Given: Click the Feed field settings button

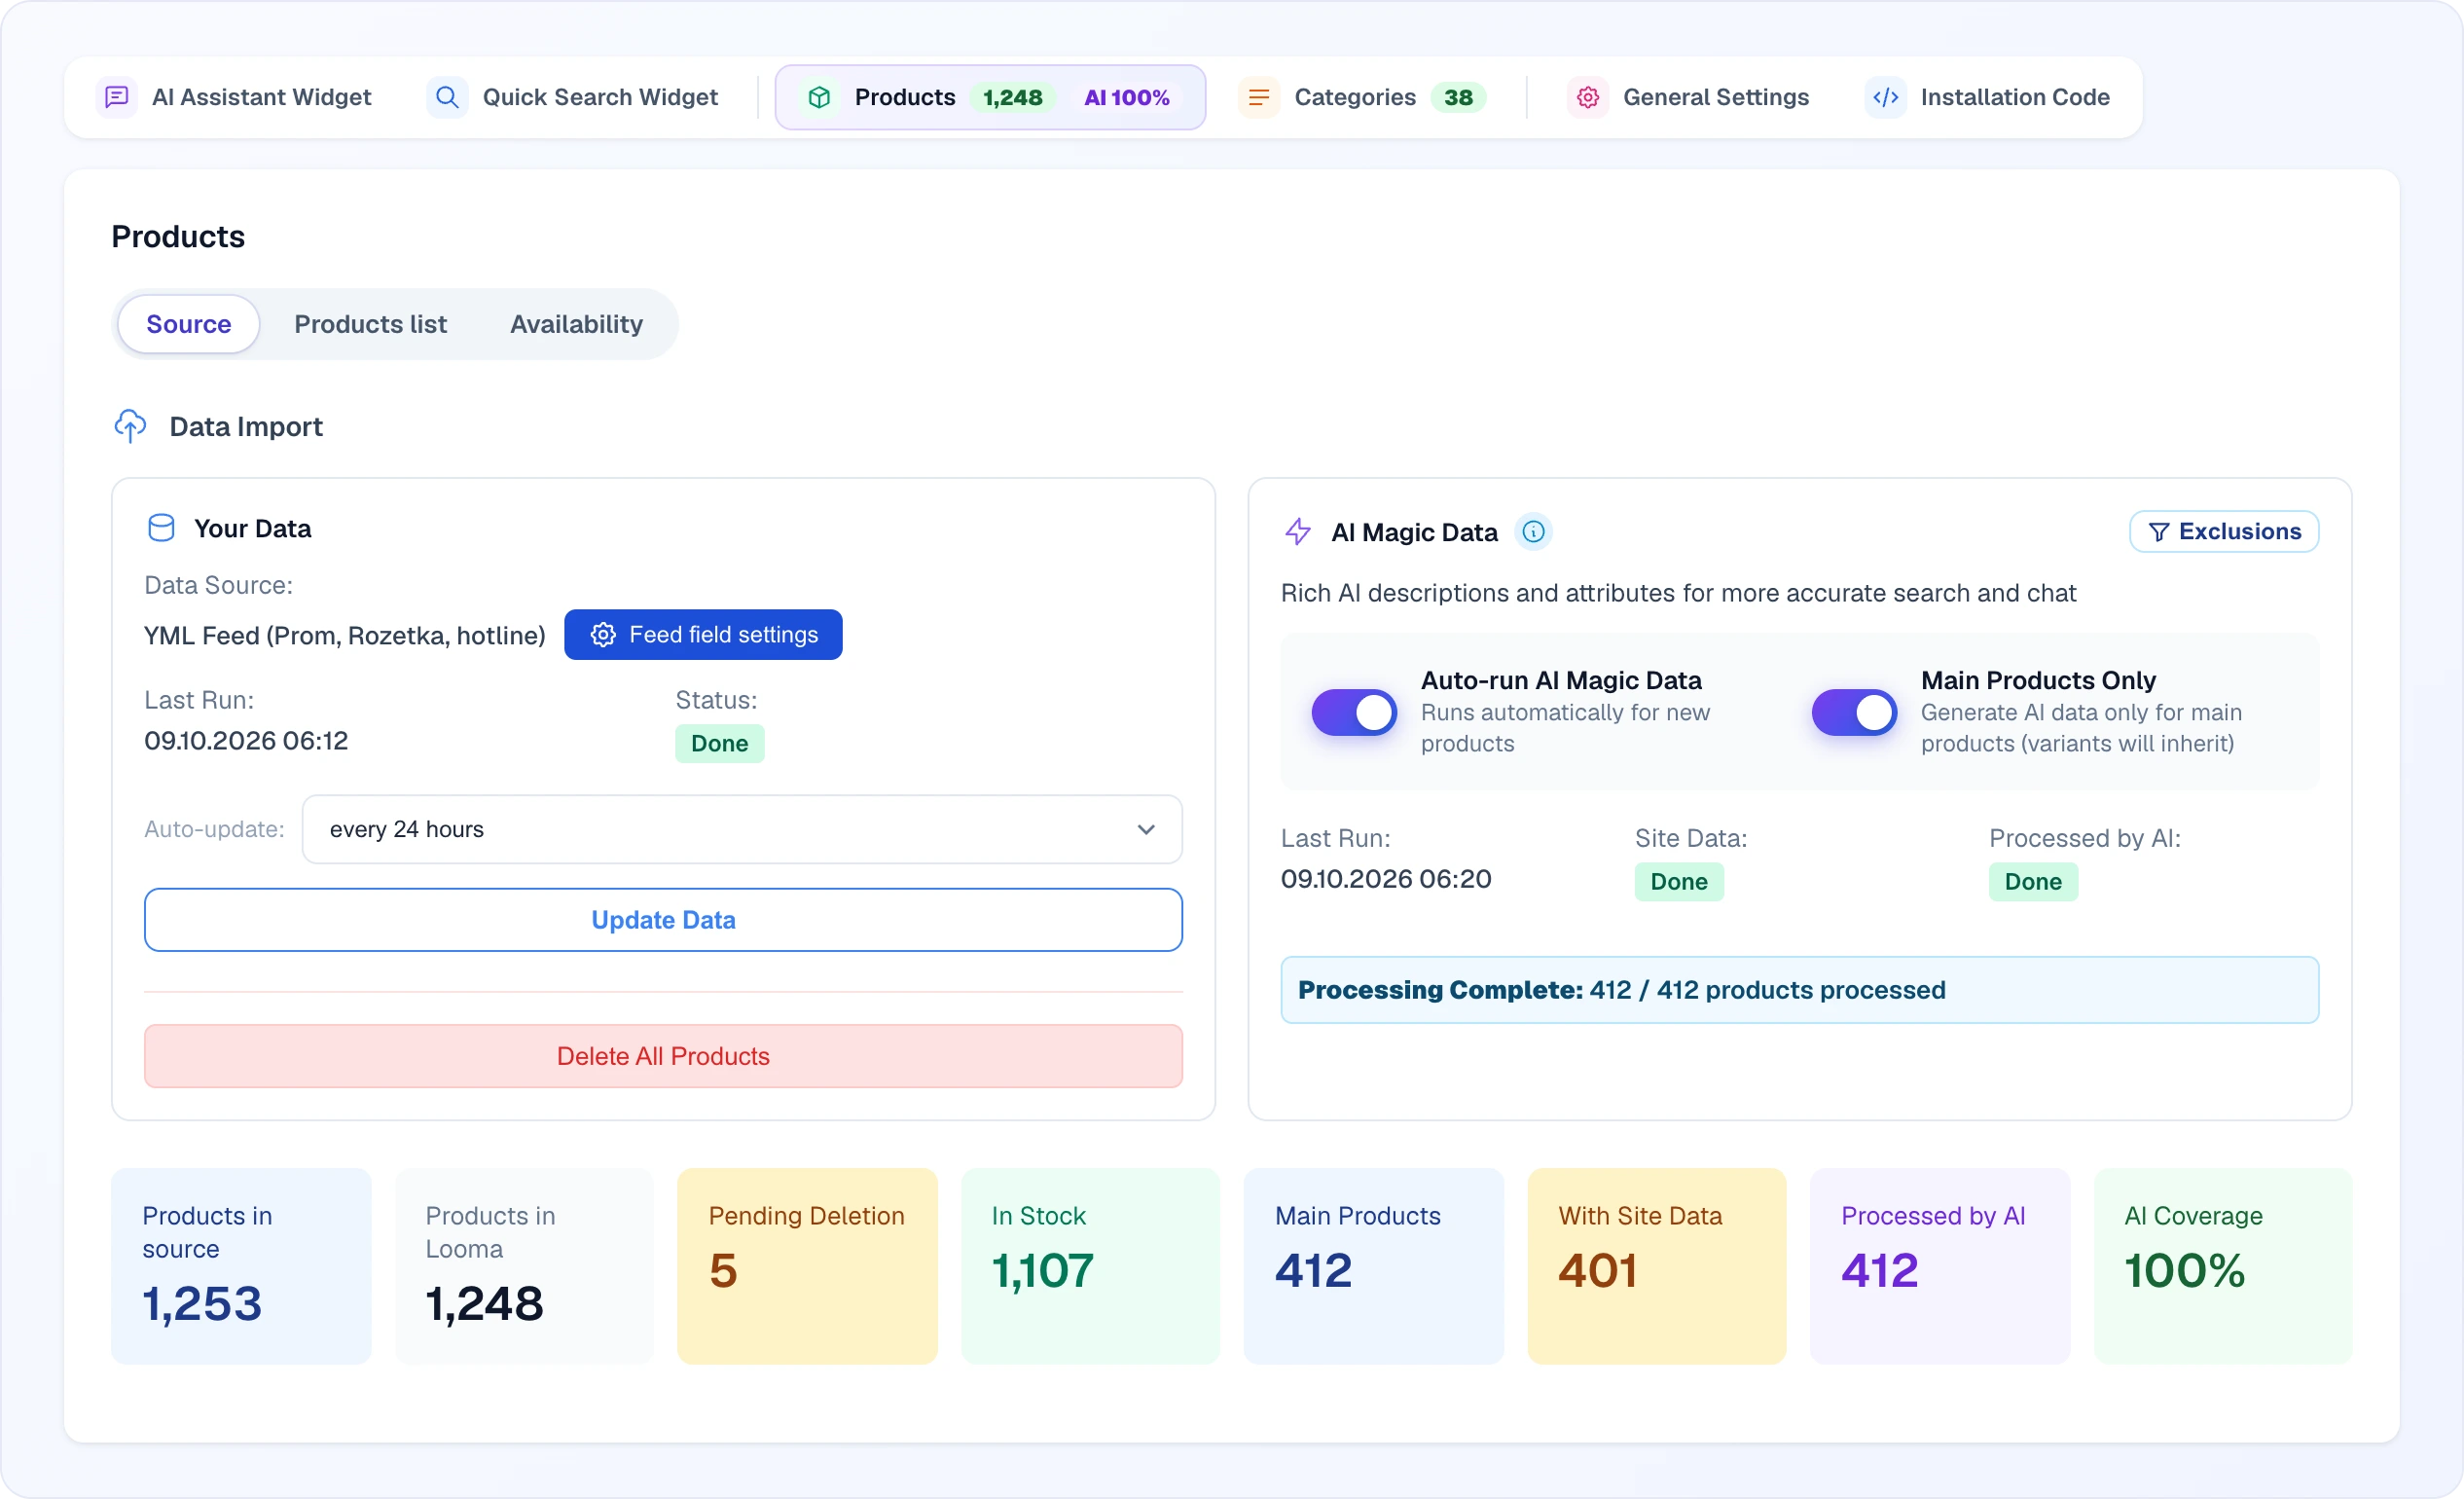Looking at the screenshot, I should [x=703, y=635].
